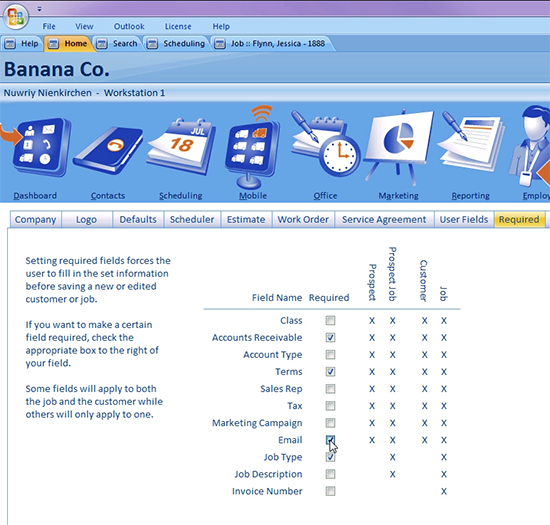
Task: Open the Employees person icon
Action: point(530,147)
